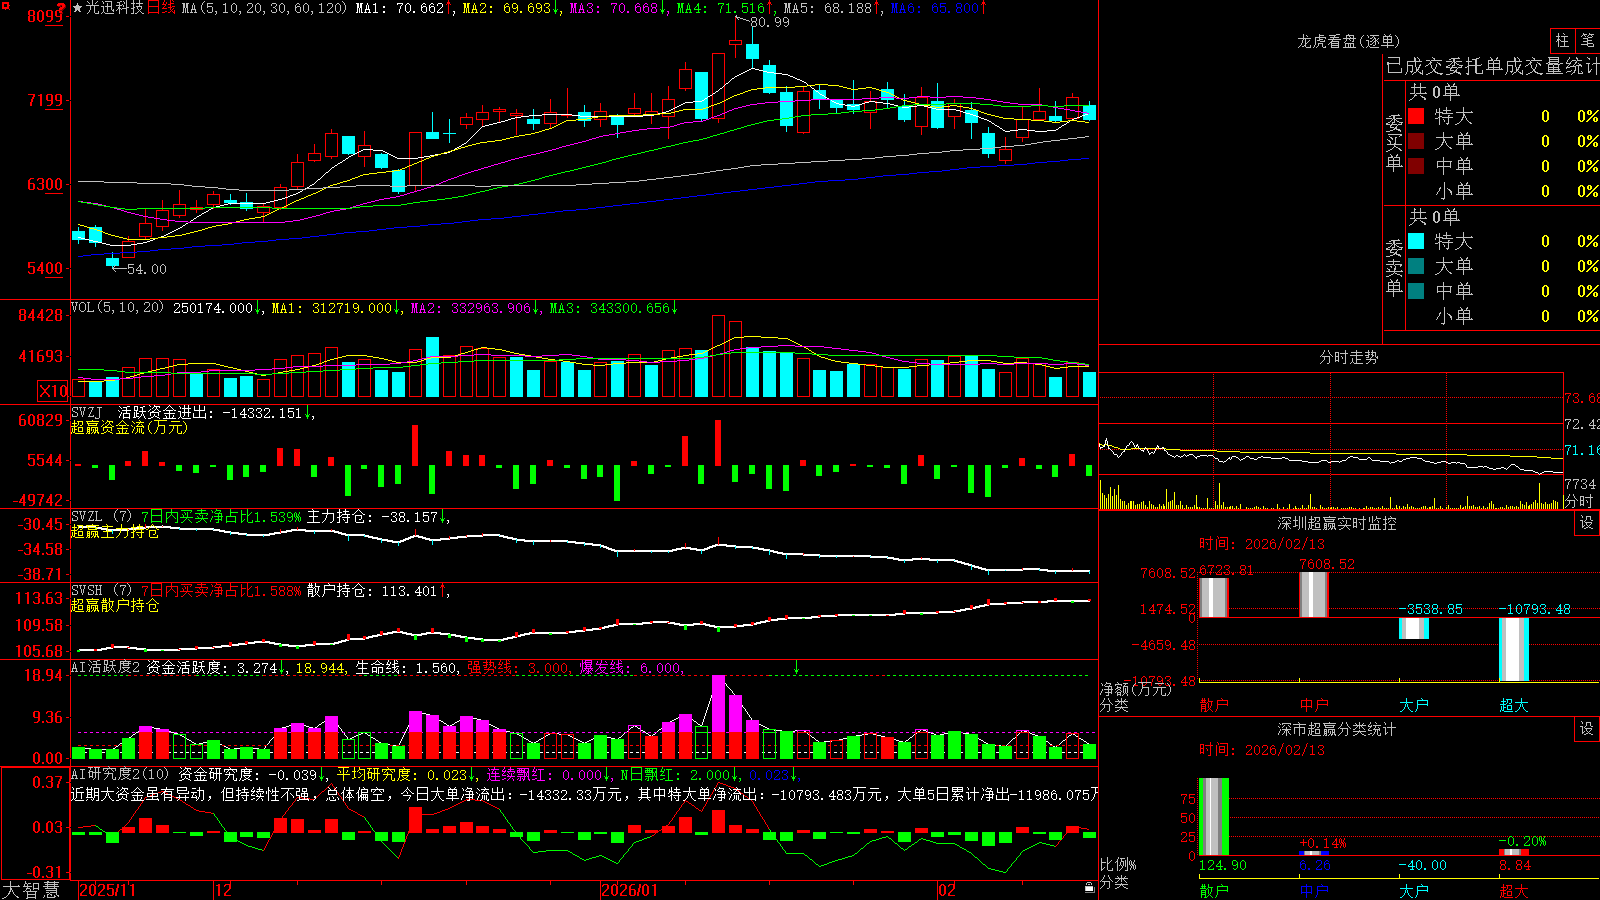Click the lock icon at chart bottom-right
This screenshot has width=1600, height=900.
click(1089, 887)
